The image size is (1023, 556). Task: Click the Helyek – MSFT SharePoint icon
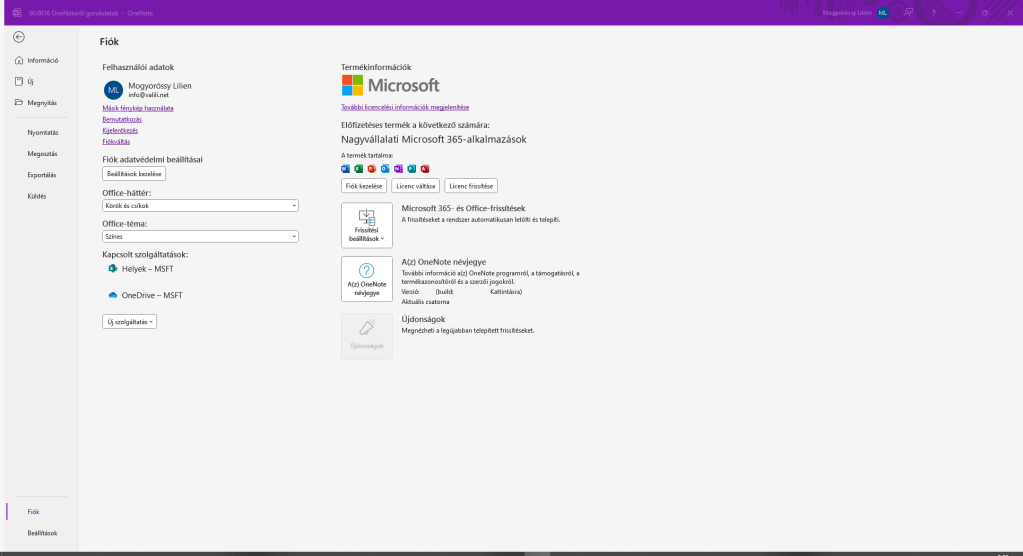[113, 269]
